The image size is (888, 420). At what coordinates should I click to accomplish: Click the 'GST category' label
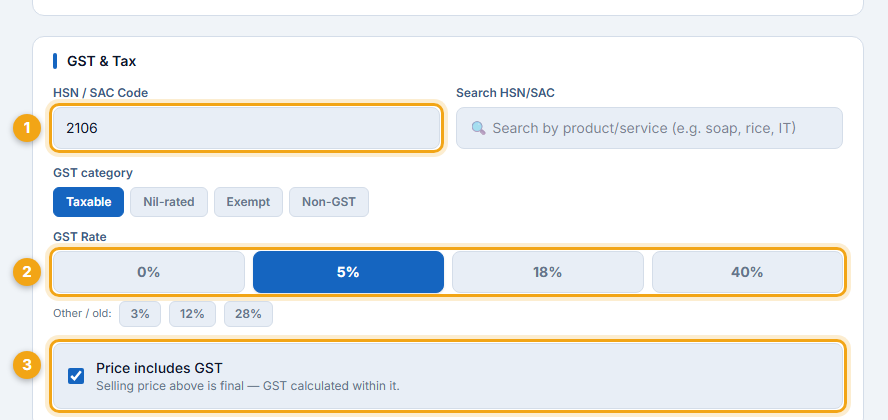pos(93,173)
